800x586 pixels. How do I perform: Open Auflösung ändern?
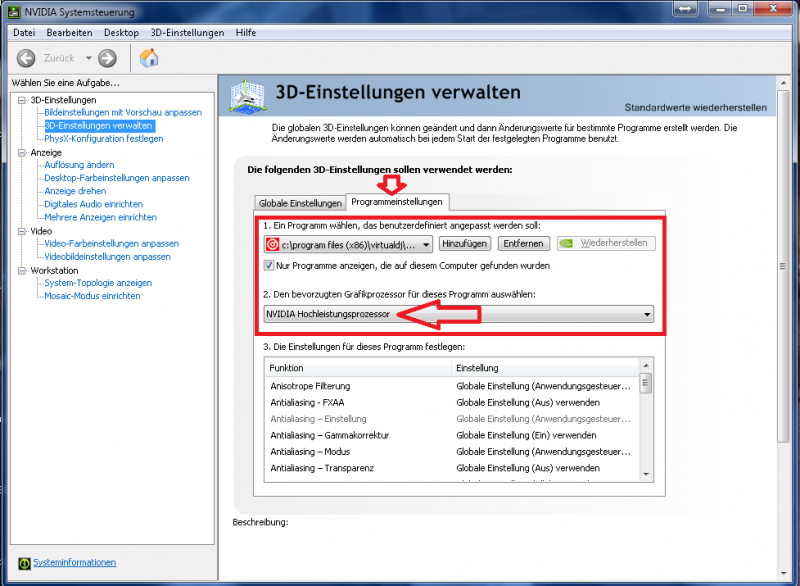(x=79, y=165)
